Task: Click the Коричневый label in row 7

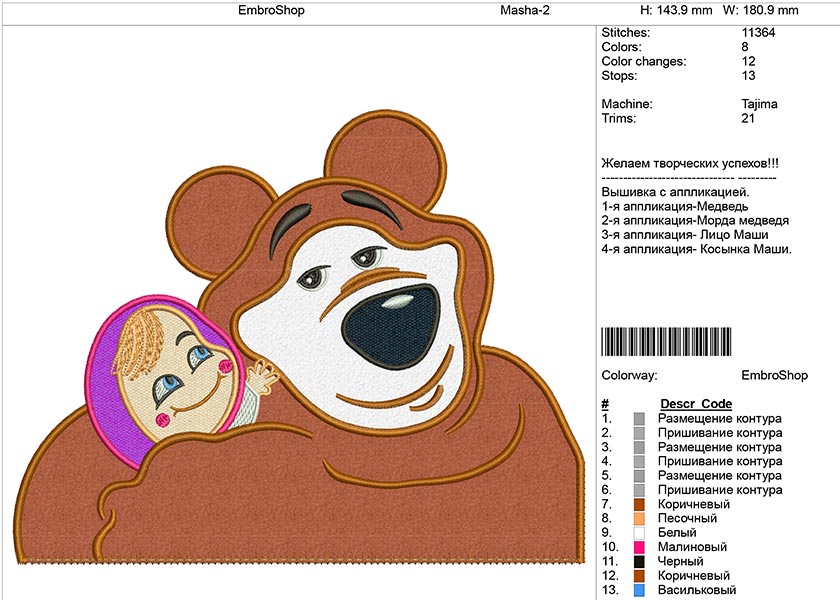Action: pyautogui.click(x=693, y=505)
